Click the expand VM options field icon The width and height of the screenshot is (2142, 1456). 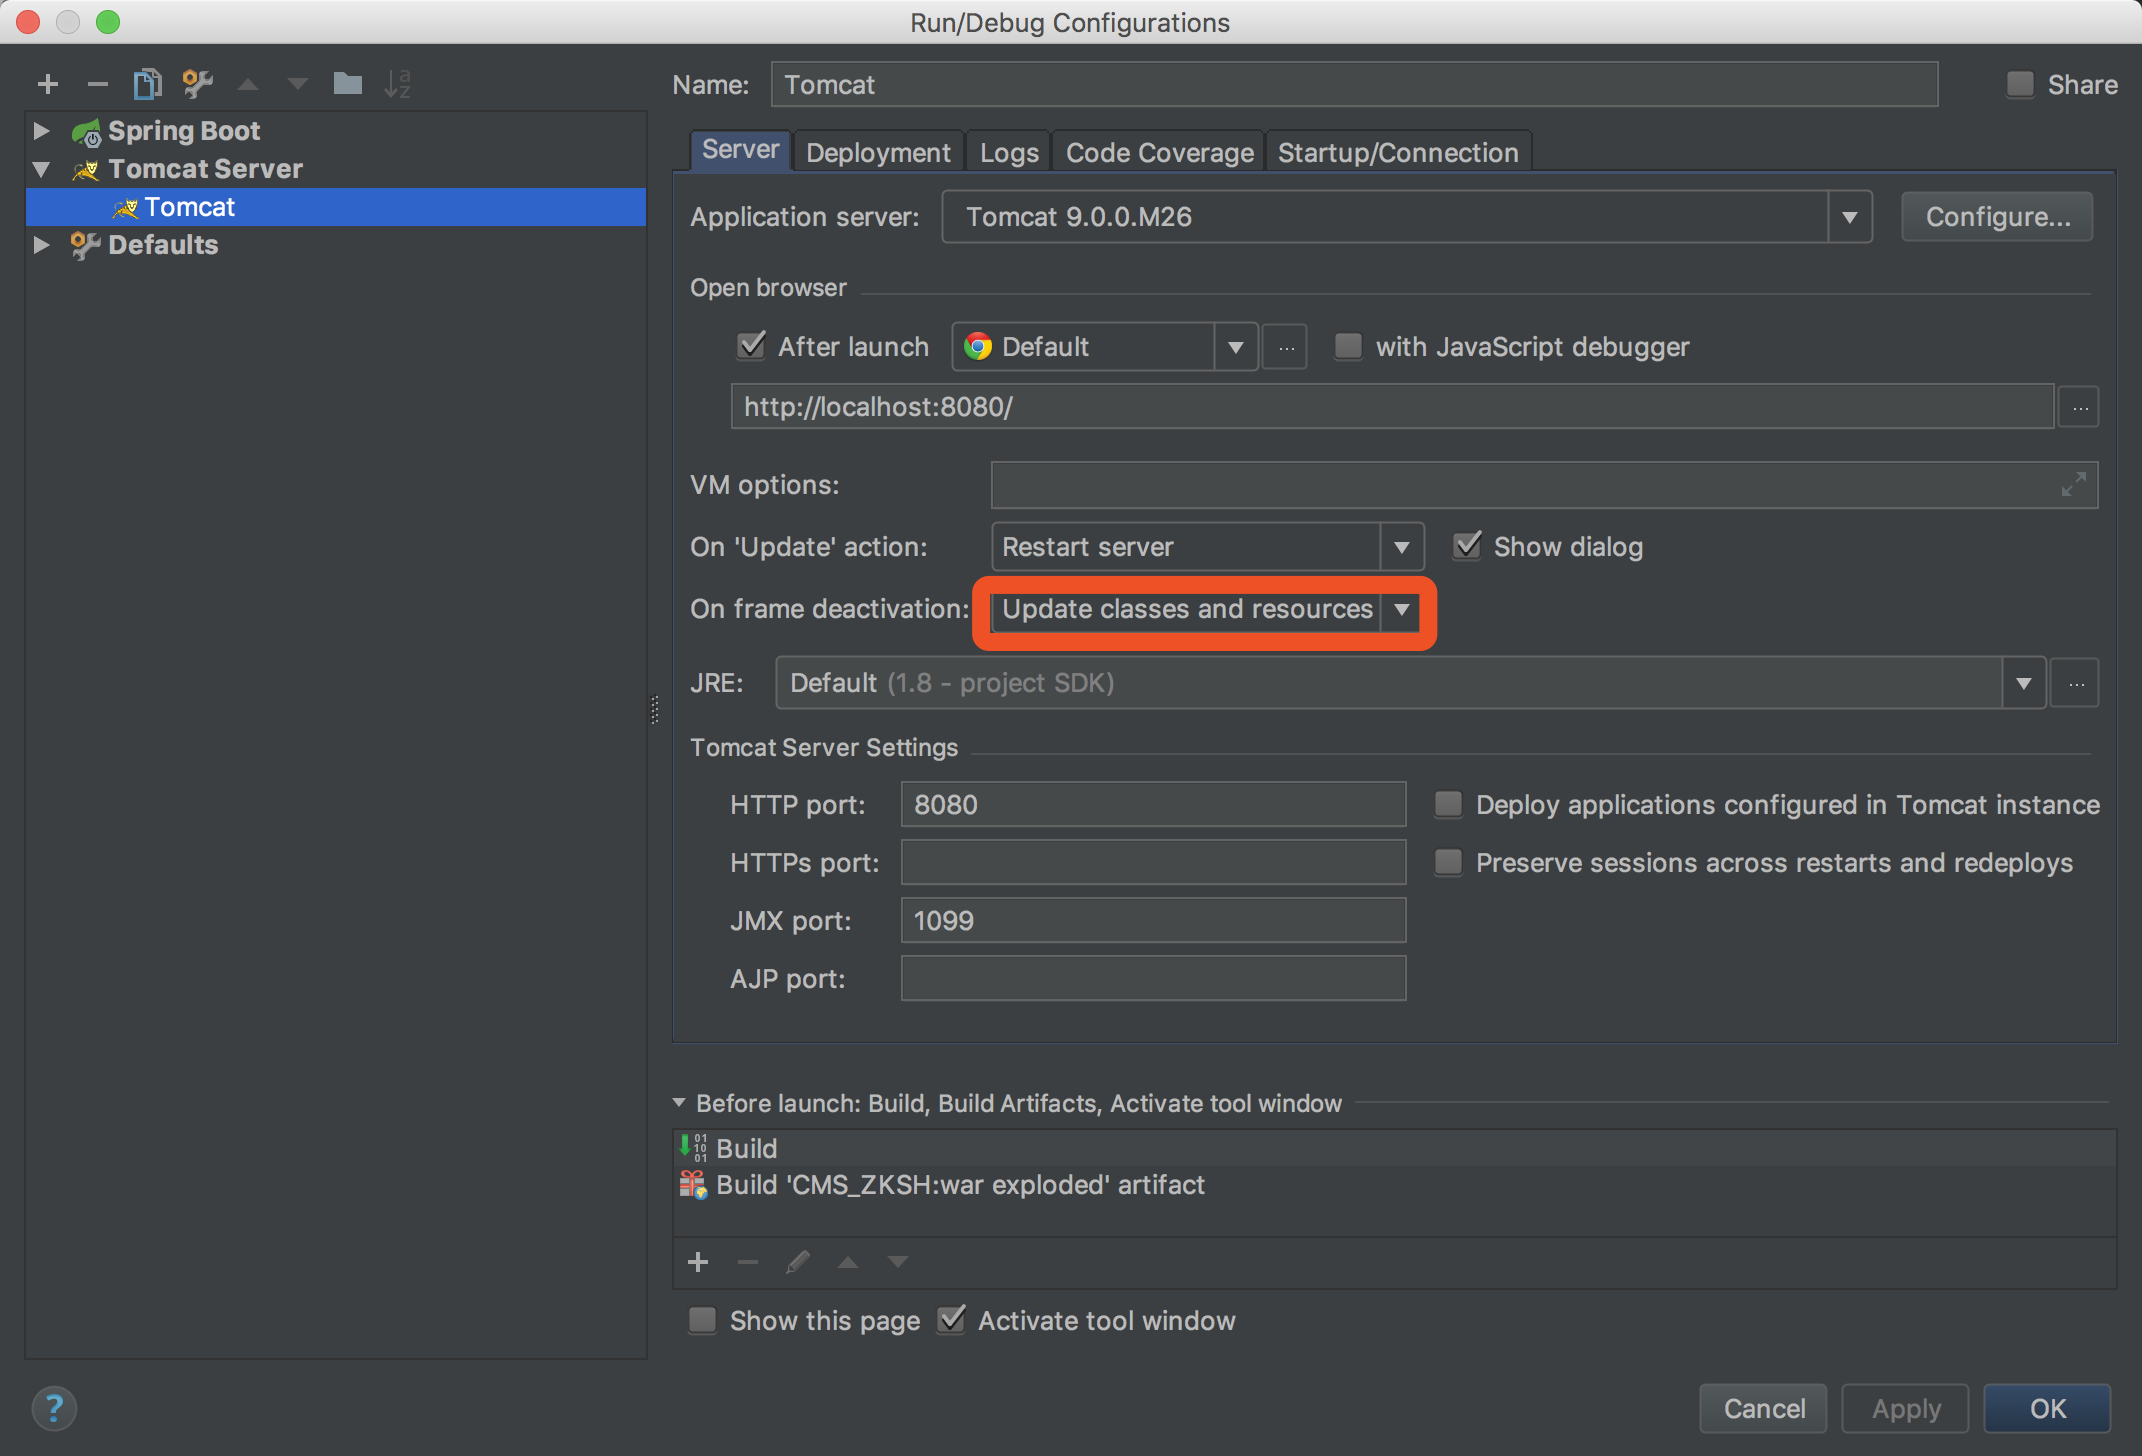point(2073,485)
